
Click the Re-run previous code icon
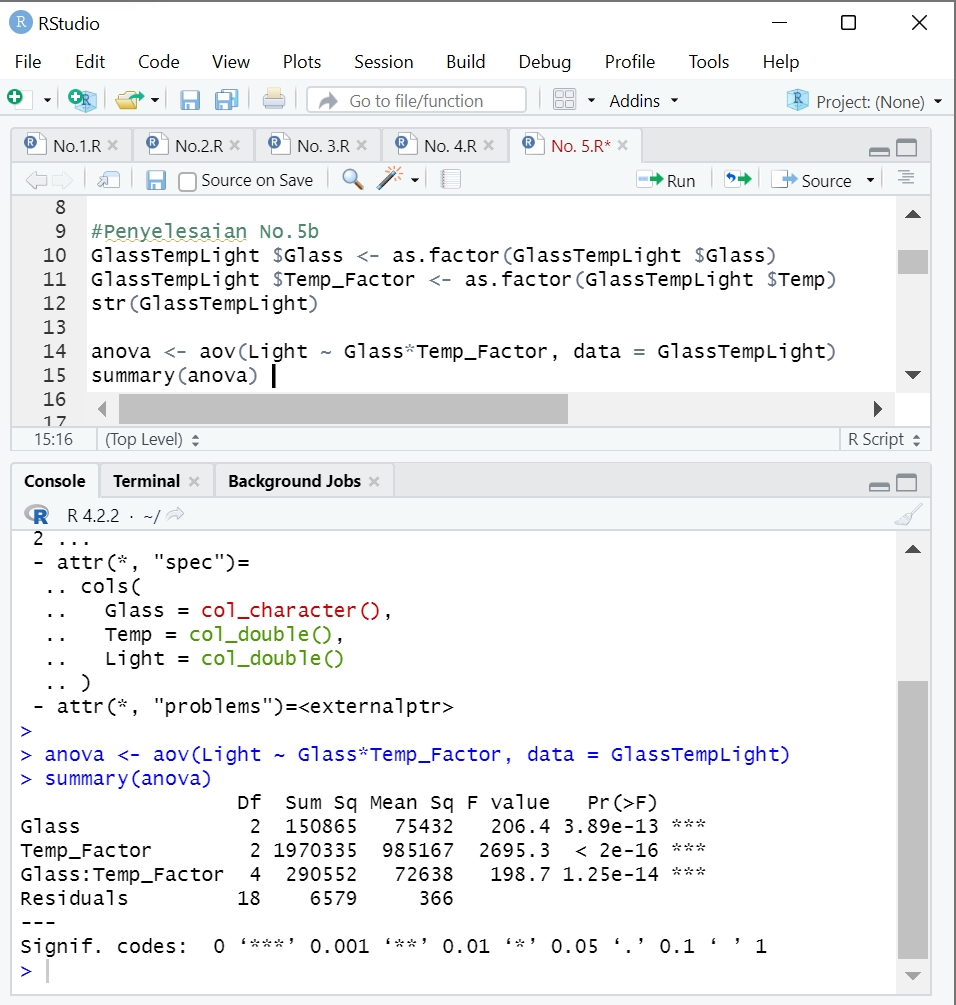coord(737,180)
